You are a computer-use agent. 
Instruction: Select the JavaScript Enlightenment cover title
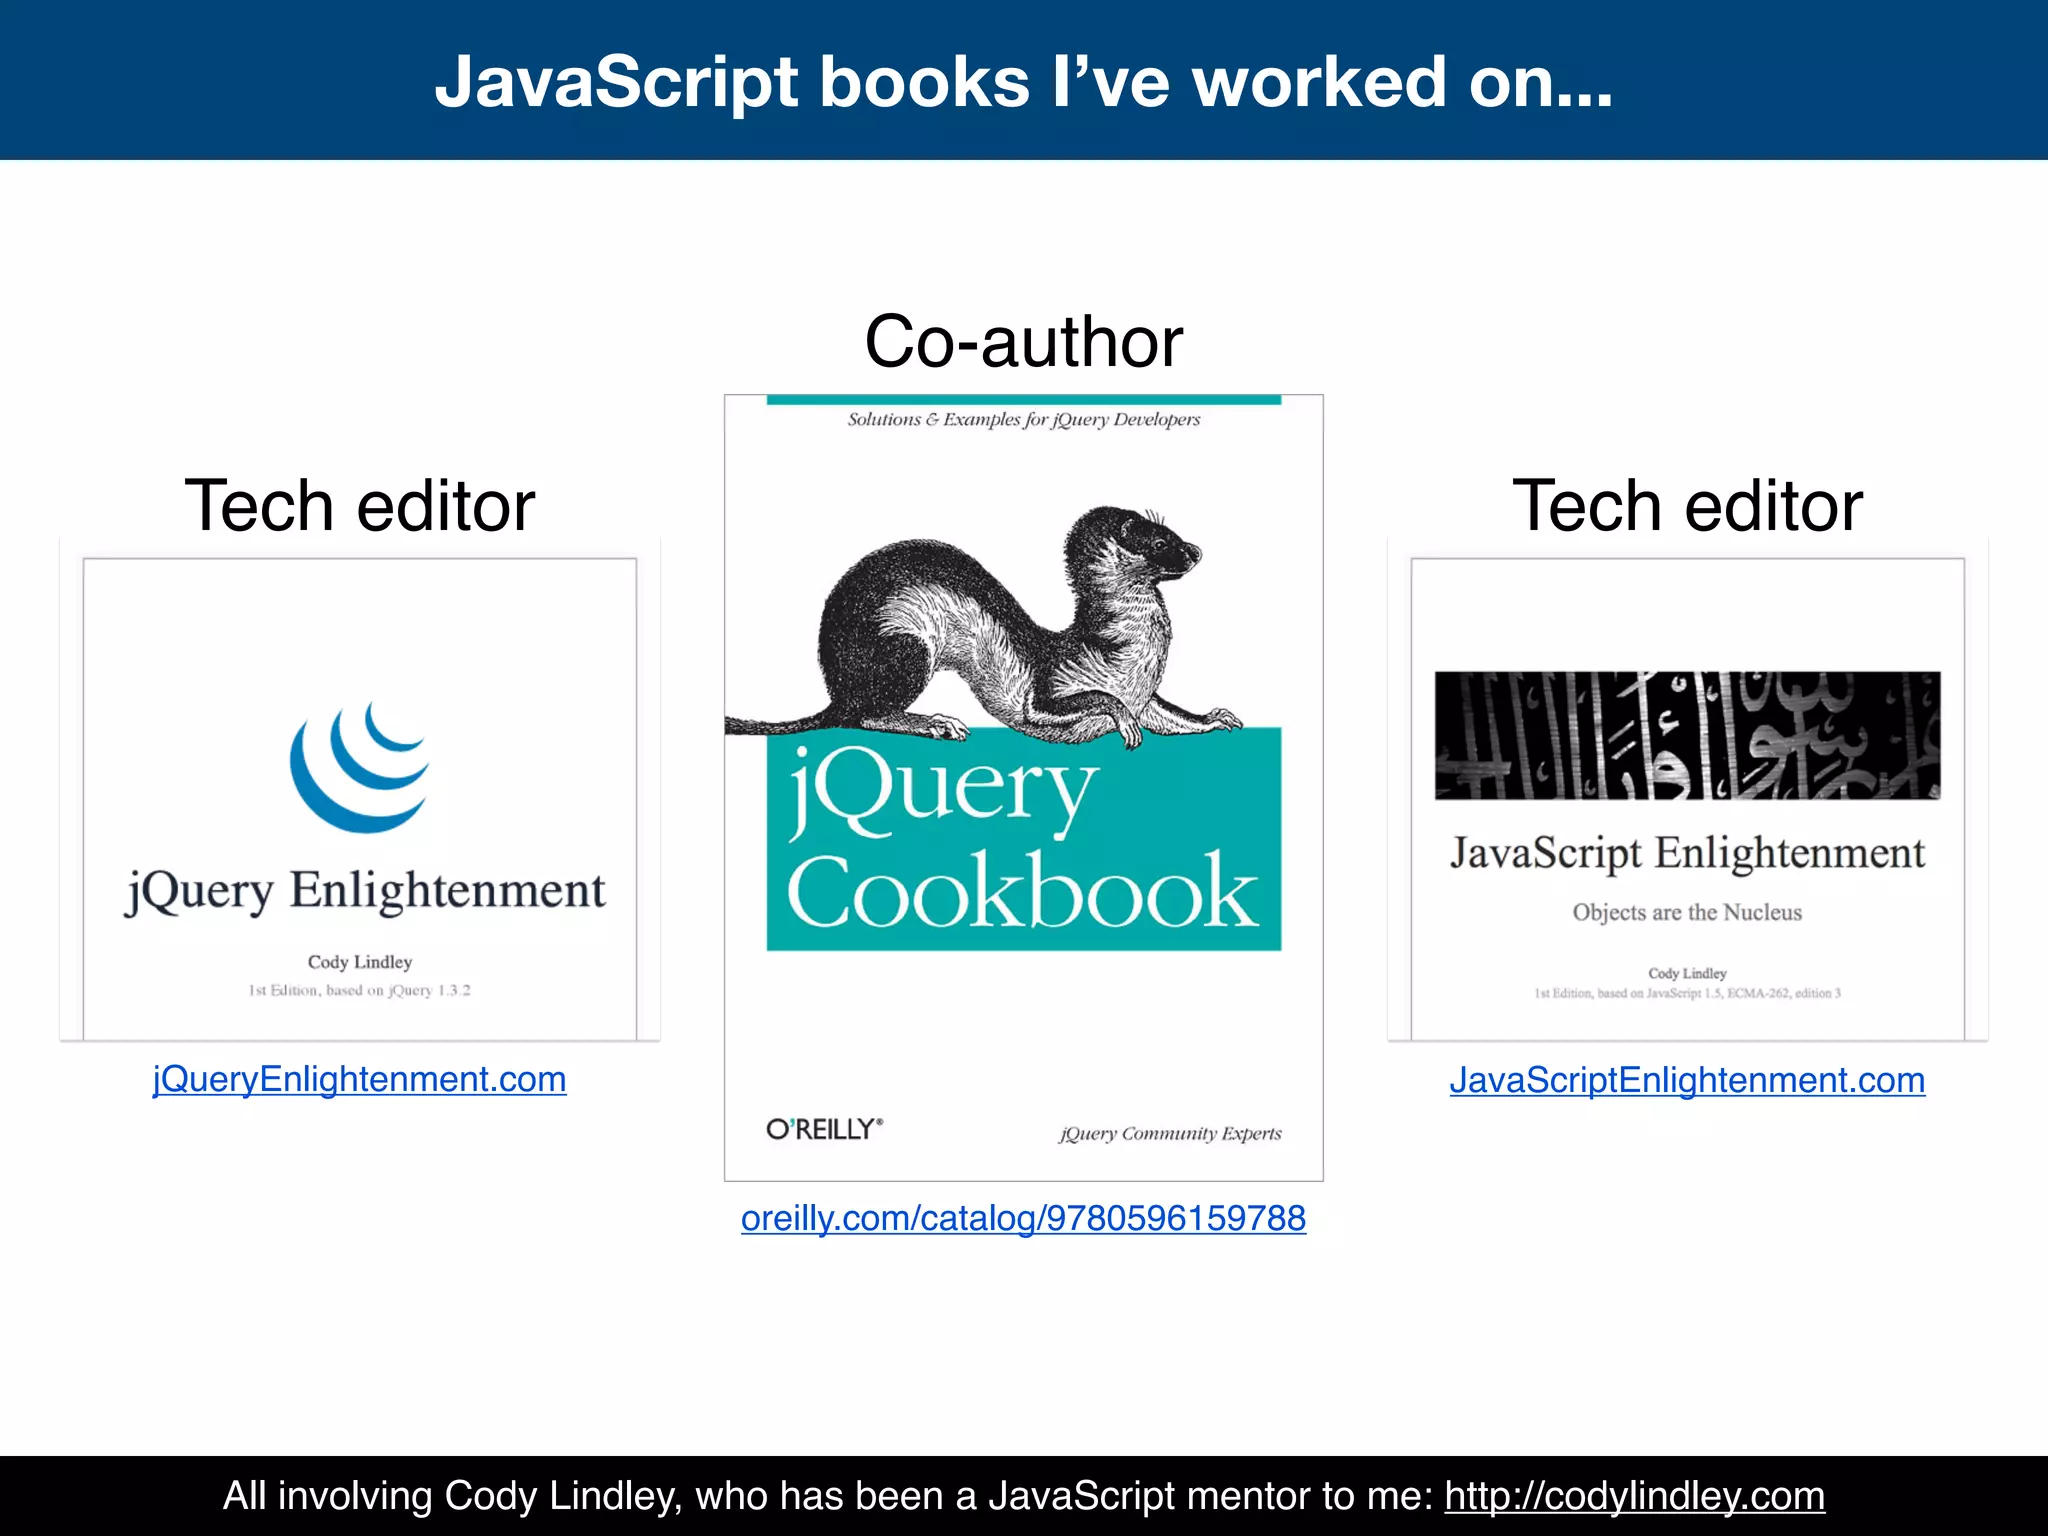(x=1687, y=853)
